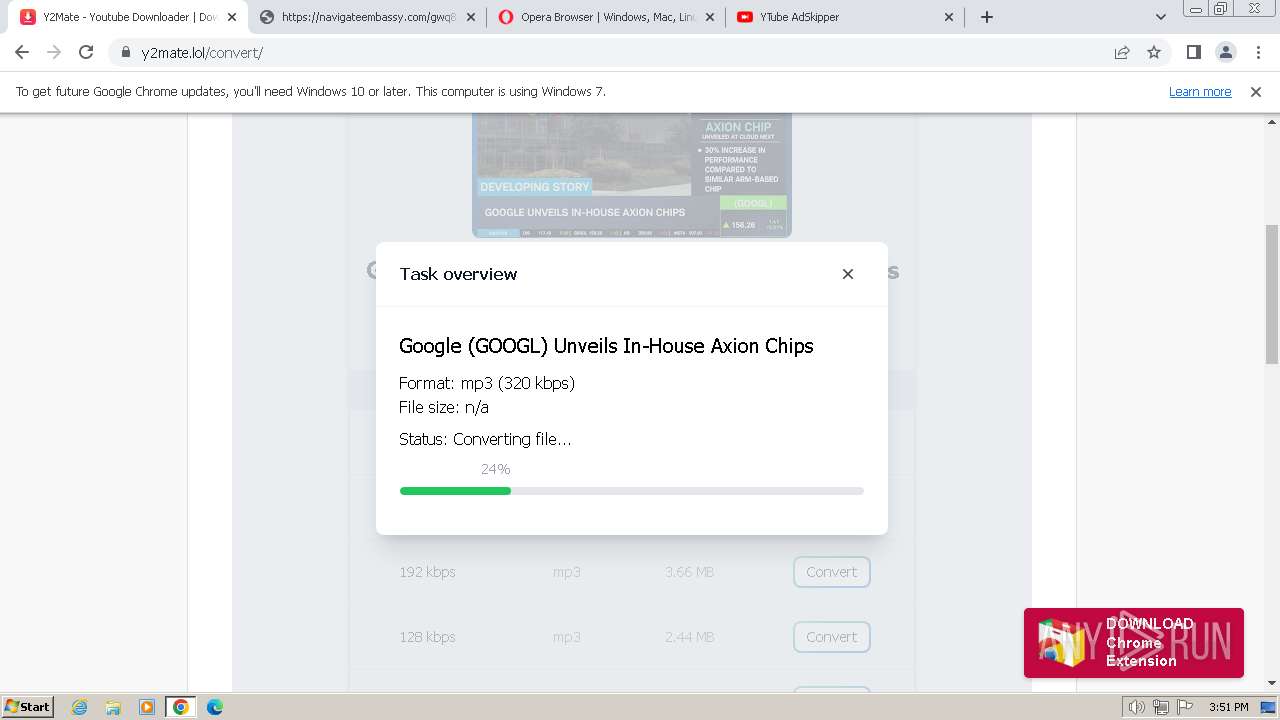Open the Windows Start menu
The width and height of the screenshot is (1280, 720).
point(27,707)
